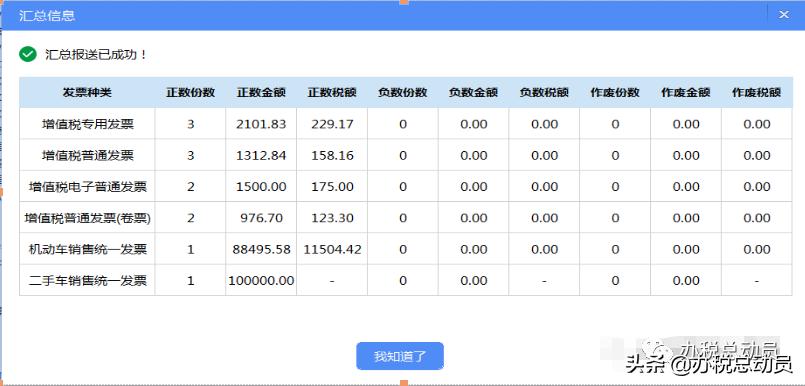Screen dimensions: 805x386
Task: Click 正数份数 count for 增值税普通发票
Action: coord(190,156)
